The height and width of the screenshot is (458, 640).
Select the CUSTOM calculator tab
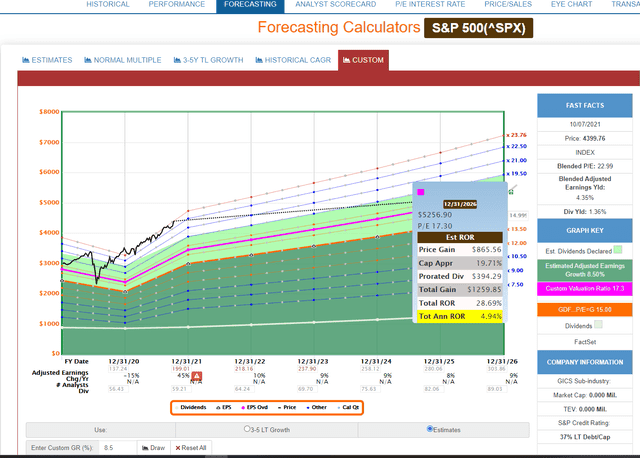[363, 60]
